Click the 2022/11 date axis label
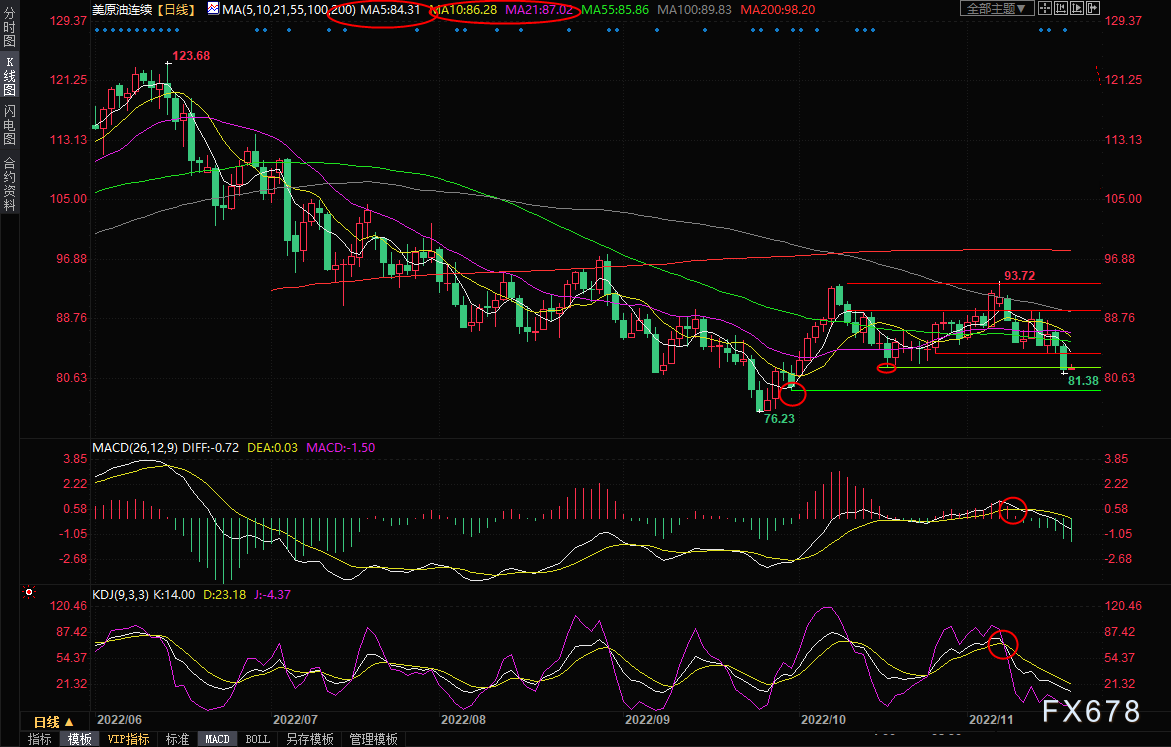 [991, 719]
